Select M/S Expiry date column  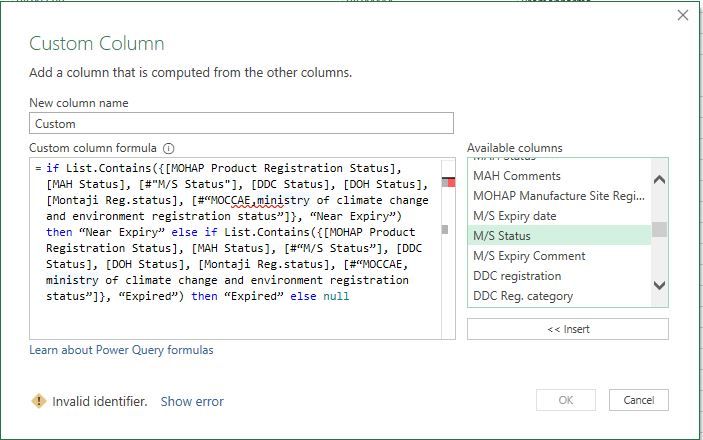559,216
